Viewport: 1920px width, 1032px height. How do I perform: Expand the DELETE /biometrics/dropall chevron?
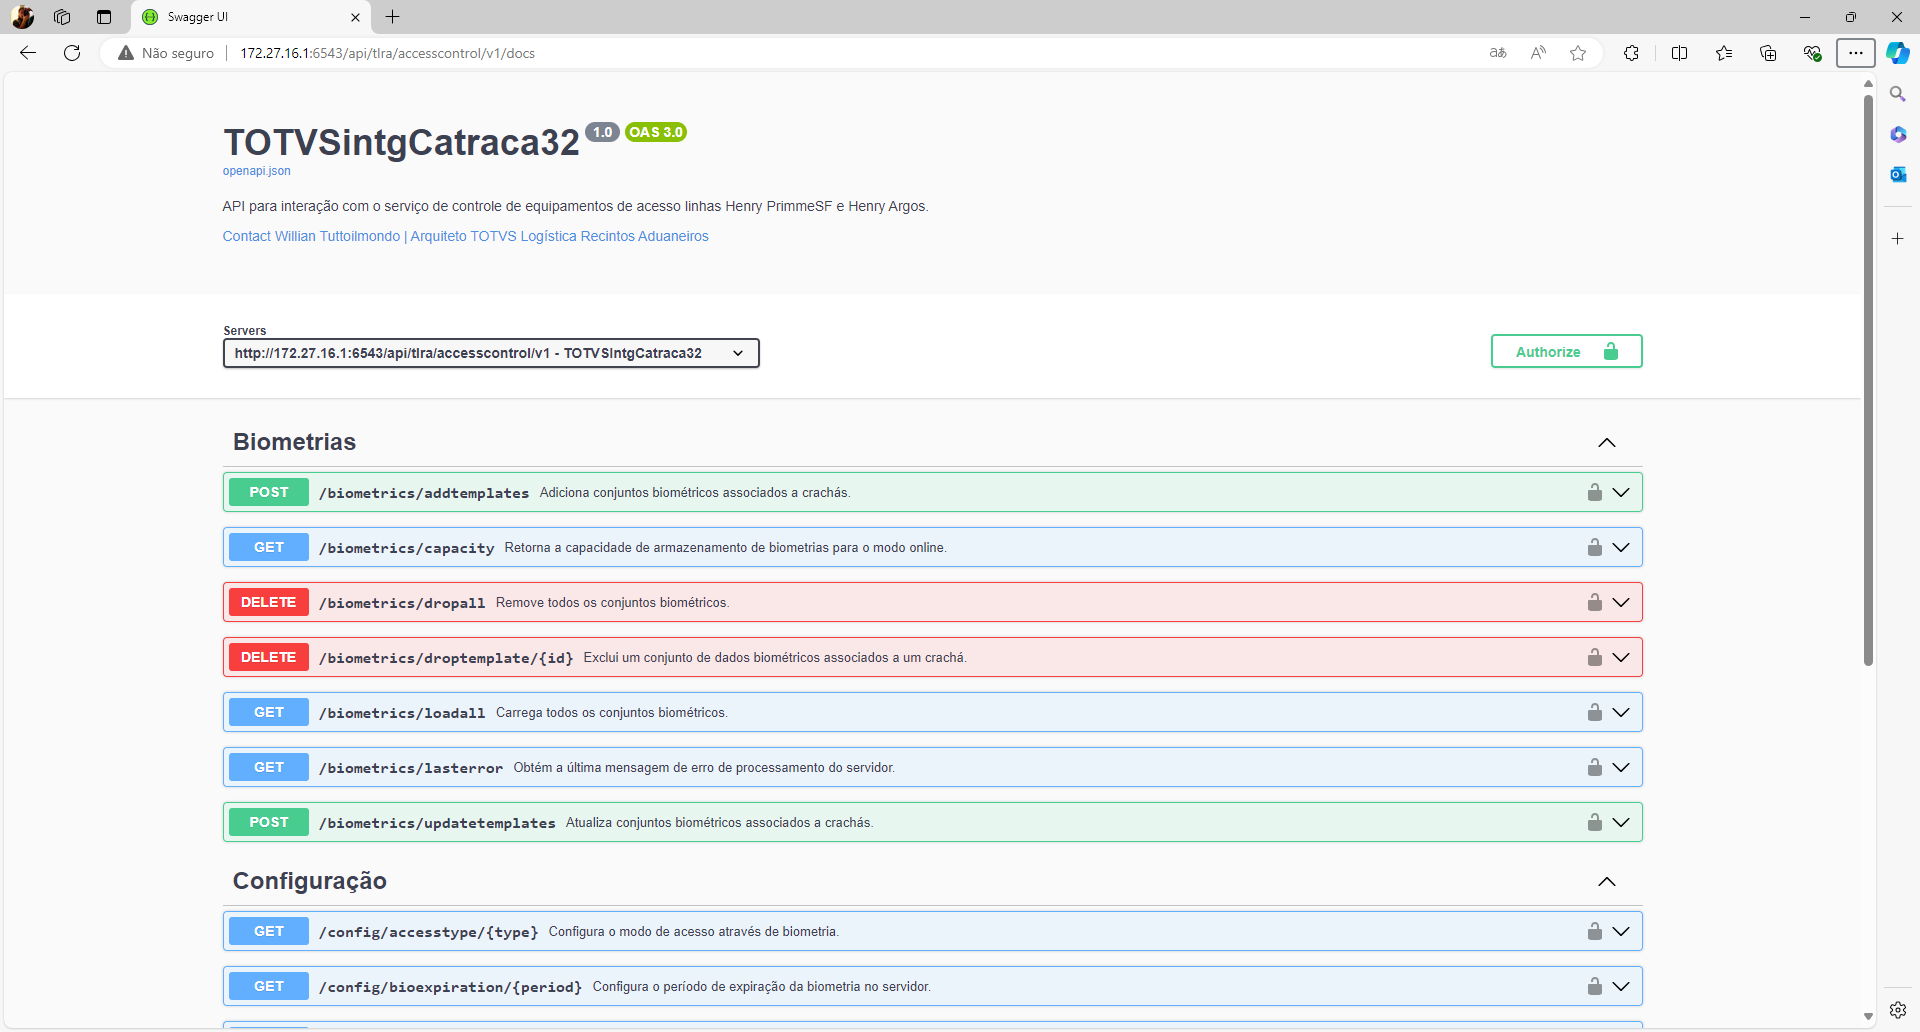point(1621,602)
